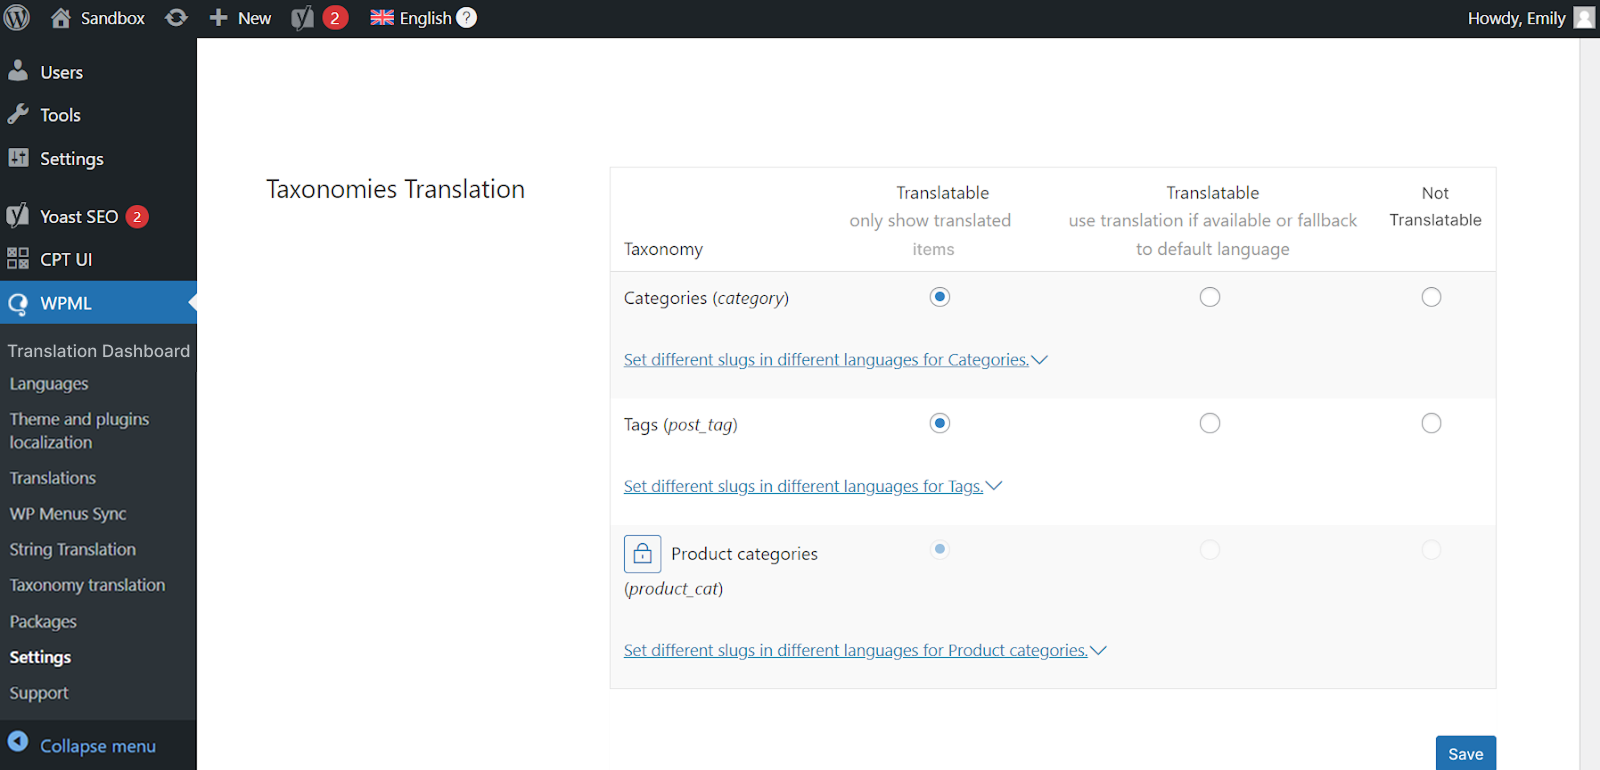Image resolution: width=1600 pixels, height=770 pixels.
Task: Select 'only show translated' for Categories
Action: tap(939, 297)
